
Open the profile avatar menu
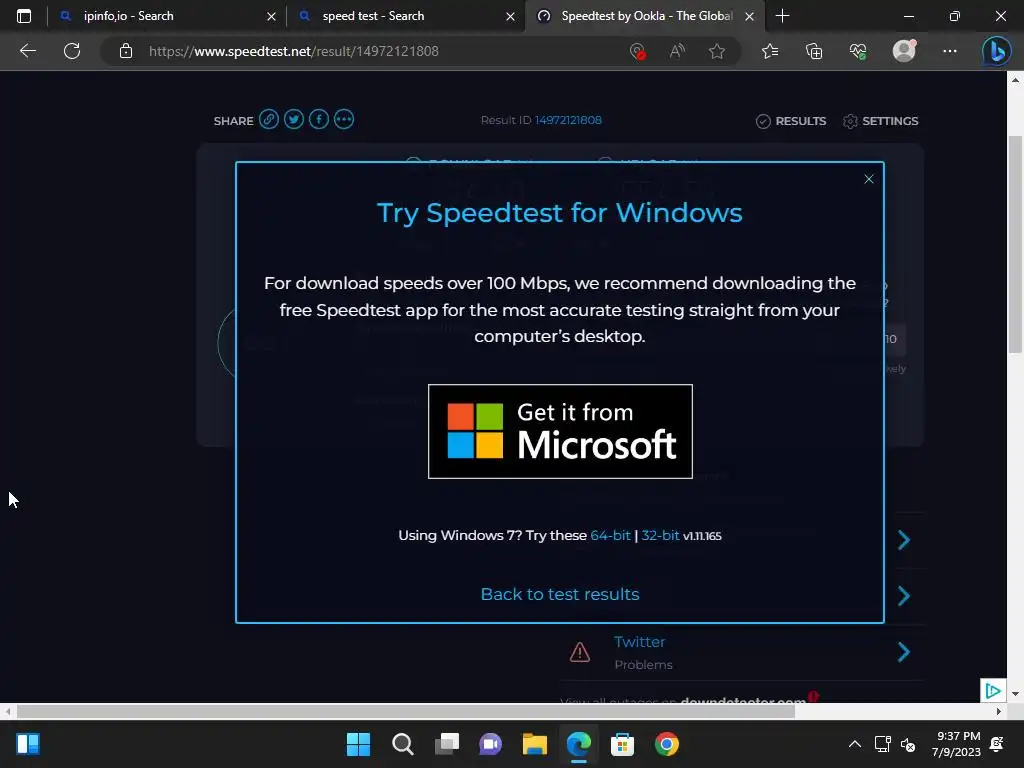[904, 51]
